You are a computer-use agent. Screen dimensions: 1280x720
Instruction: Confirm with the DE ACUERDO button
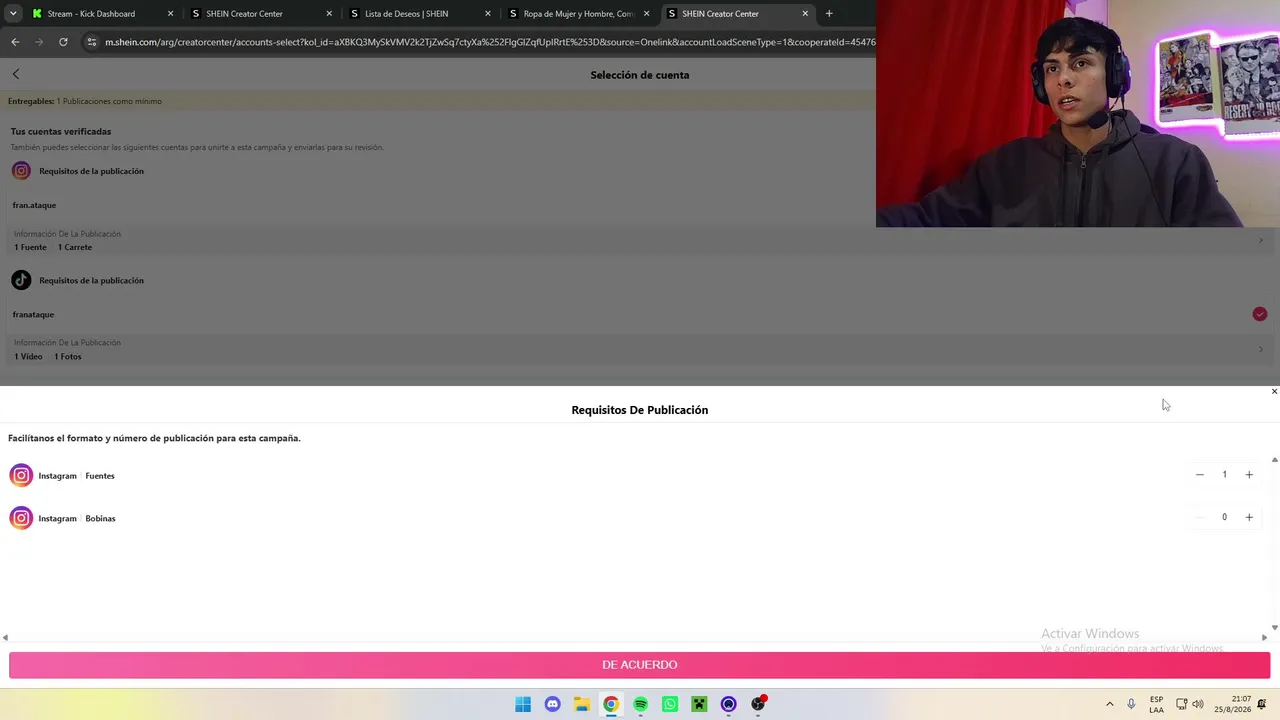(x=640, y=665)
